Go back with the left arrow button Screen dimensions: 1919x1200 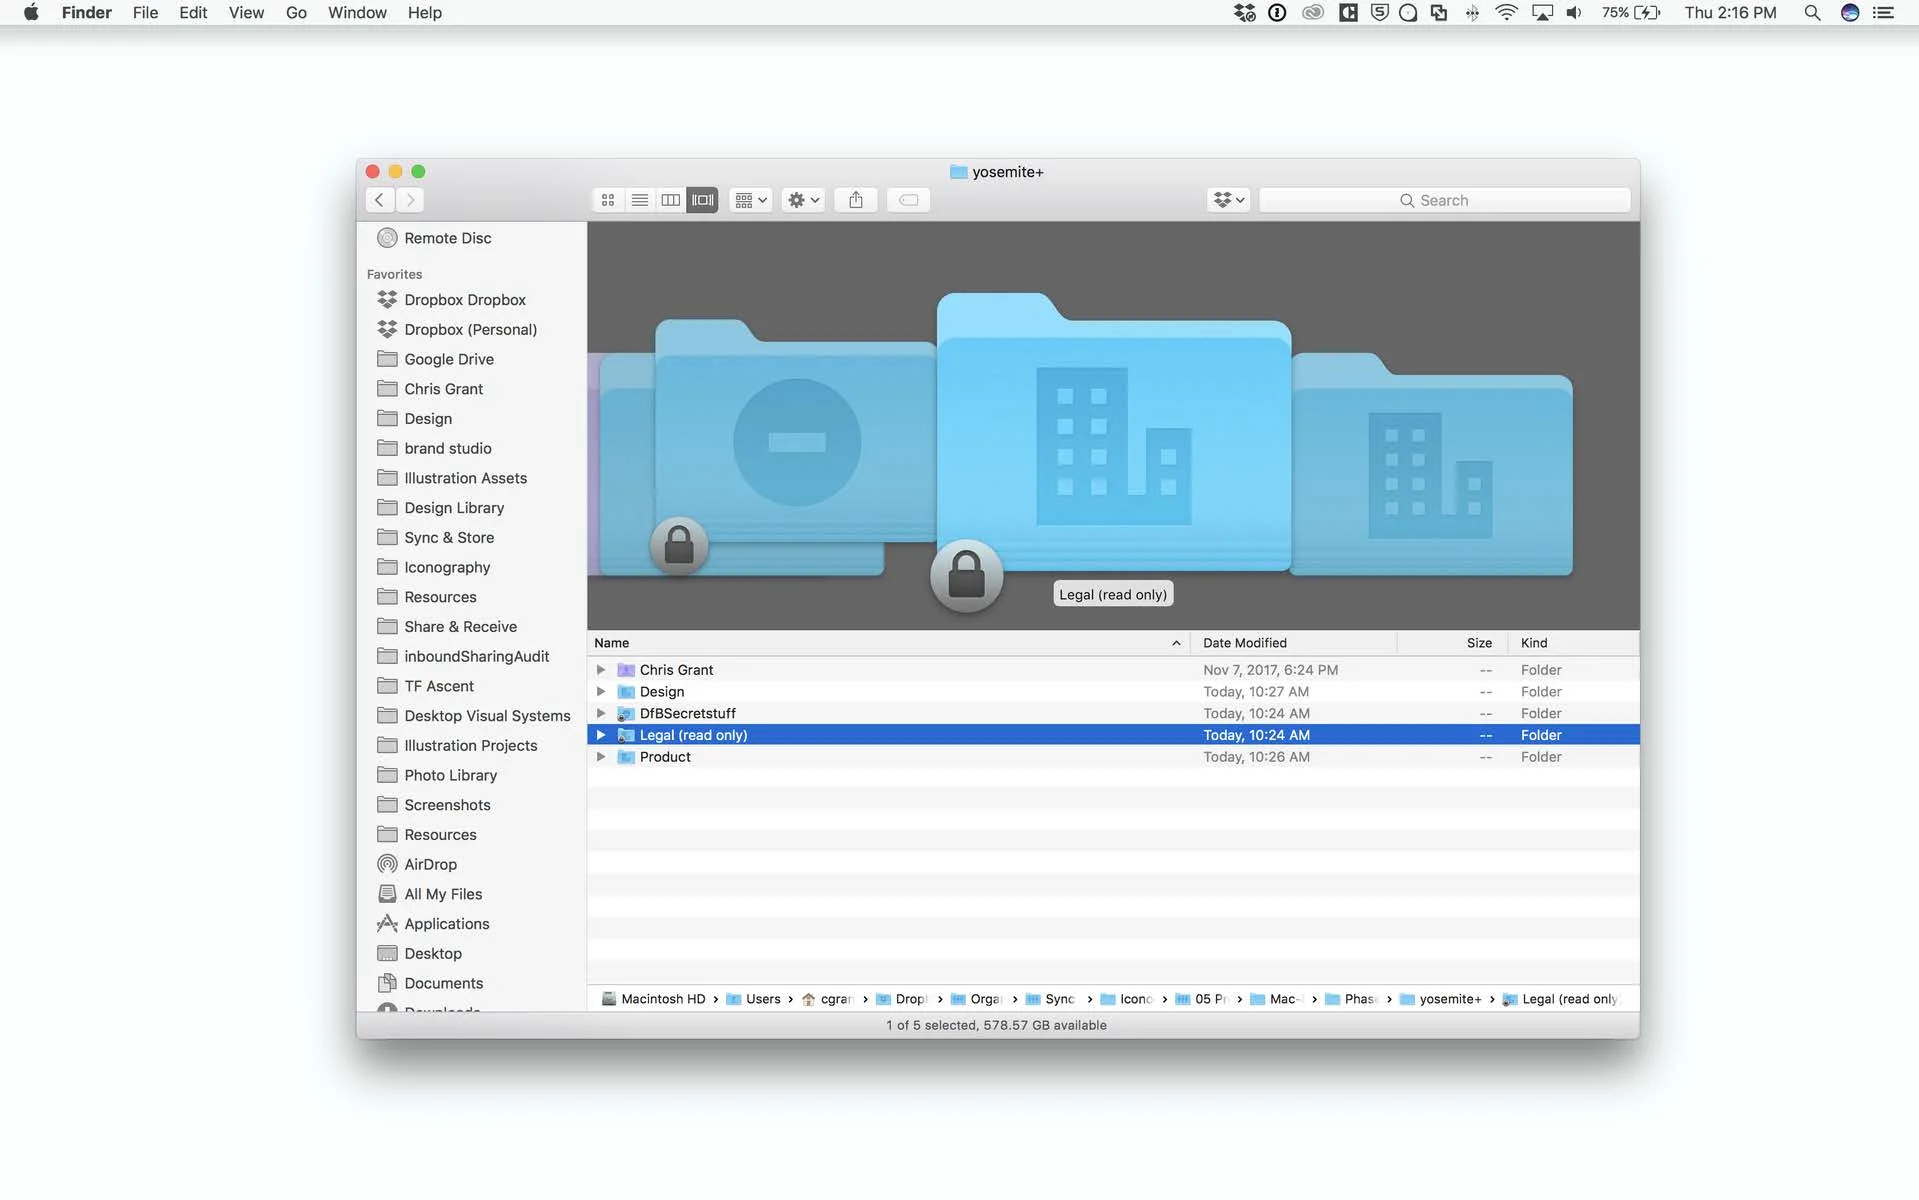pos(379,200)
